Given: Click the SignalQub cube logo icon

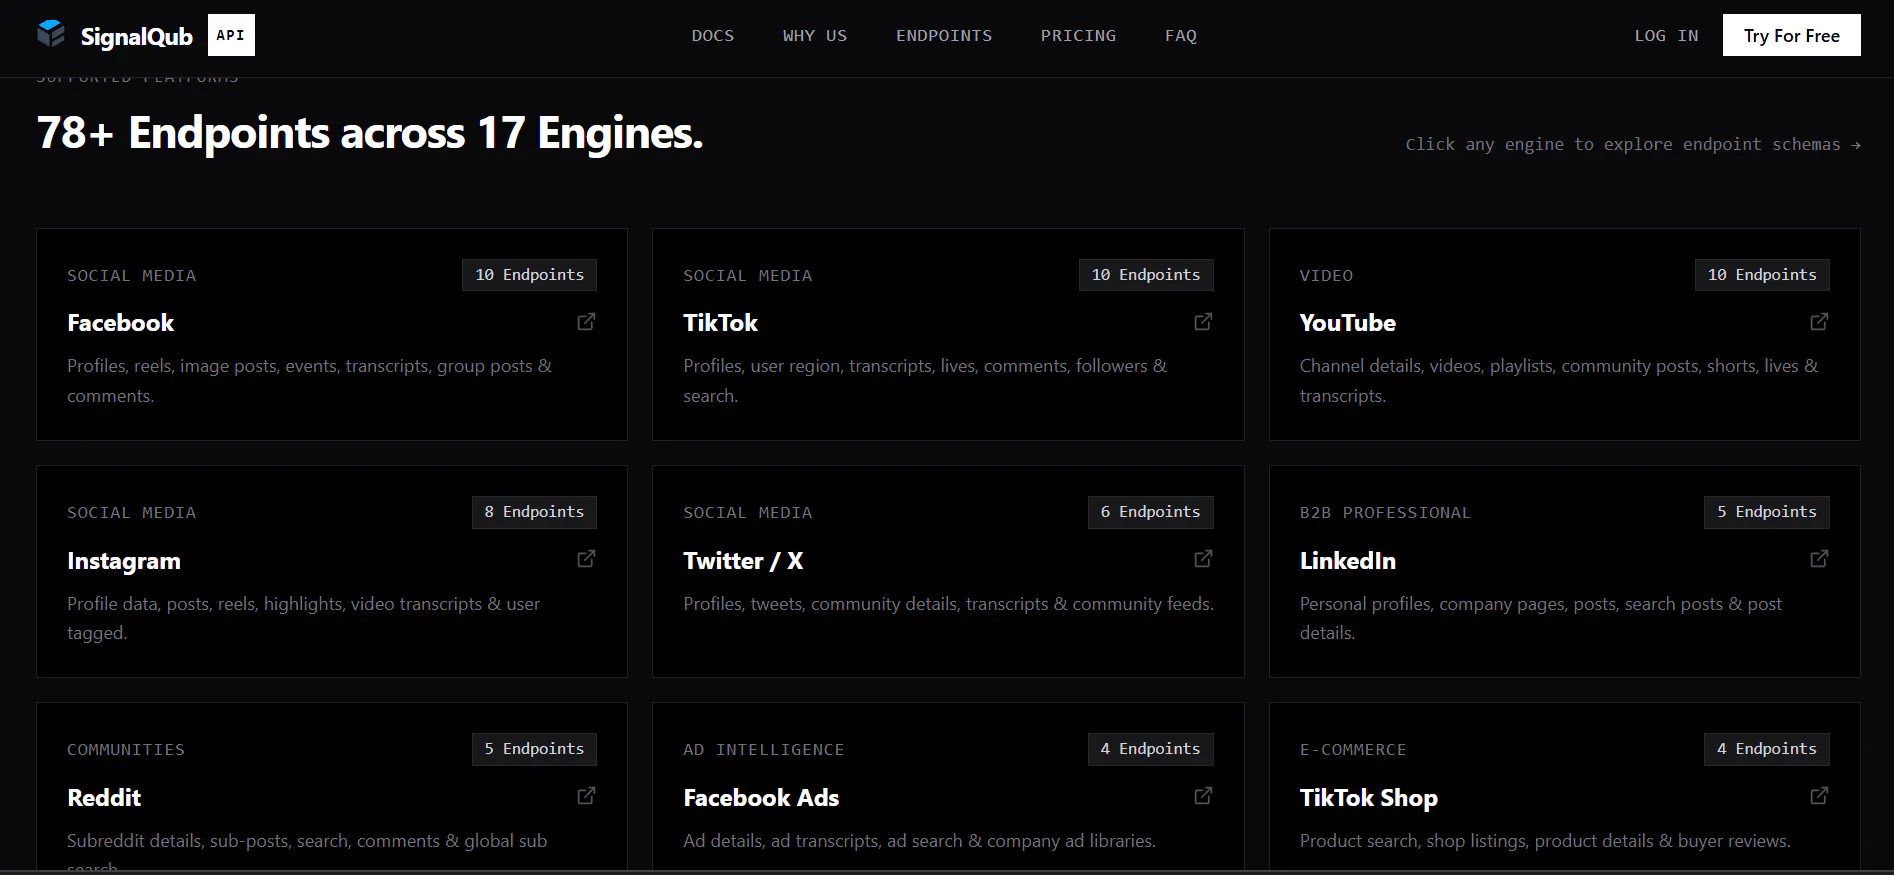Looking at the screenshot, I should [x=51, y=35].
